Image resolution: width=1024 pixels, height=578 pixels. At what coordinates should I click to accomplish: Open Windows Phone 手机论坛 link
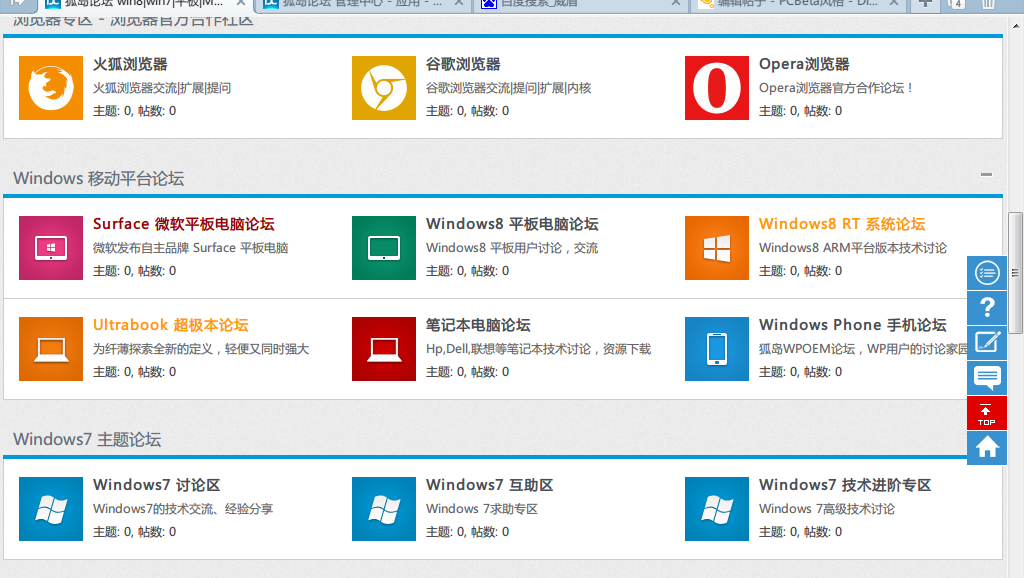click(852, 325)
